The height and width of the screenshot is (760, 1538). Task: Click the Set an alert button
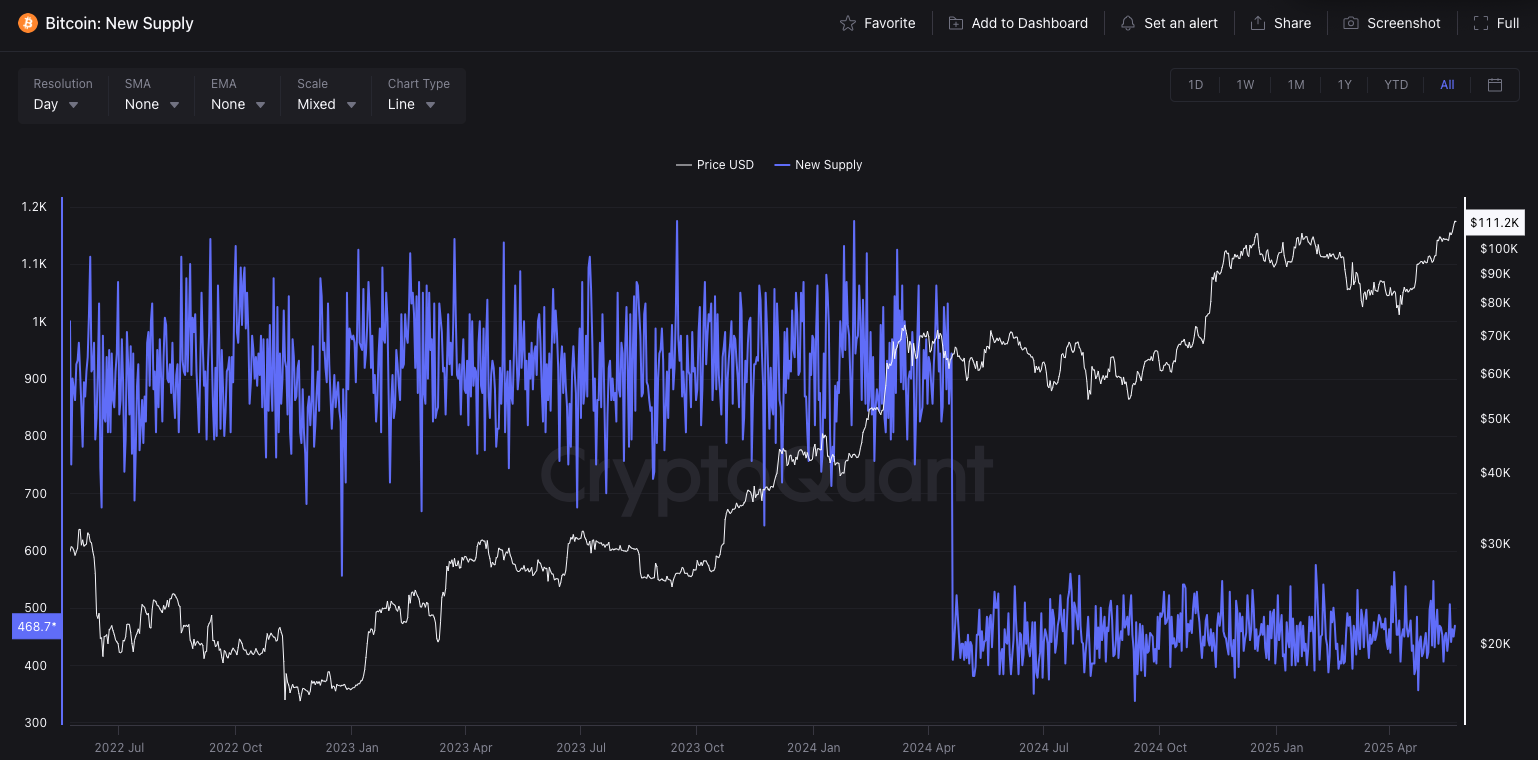coord(1169,23)
